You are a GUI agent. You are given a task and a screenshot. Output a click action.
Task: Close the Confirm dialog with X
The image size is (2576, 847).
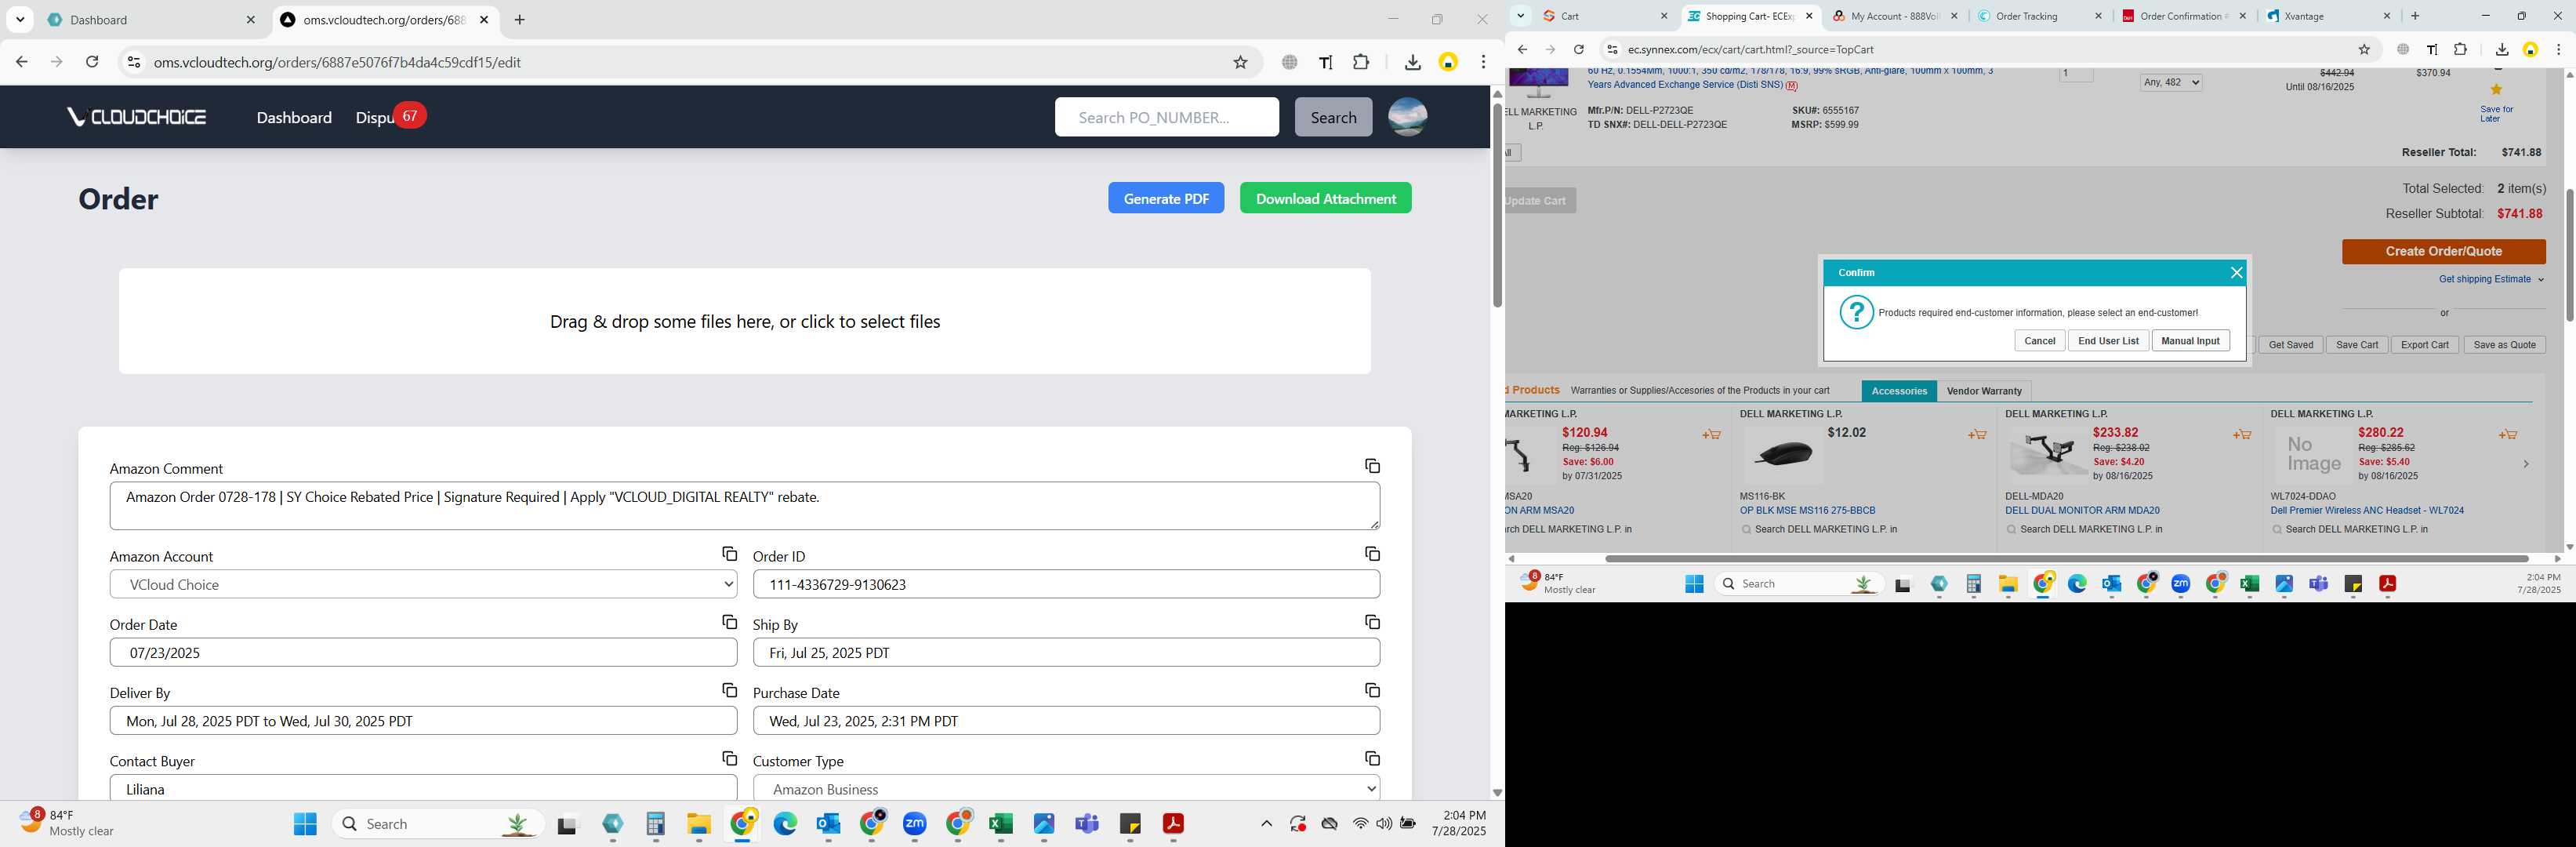point(2236,273)
